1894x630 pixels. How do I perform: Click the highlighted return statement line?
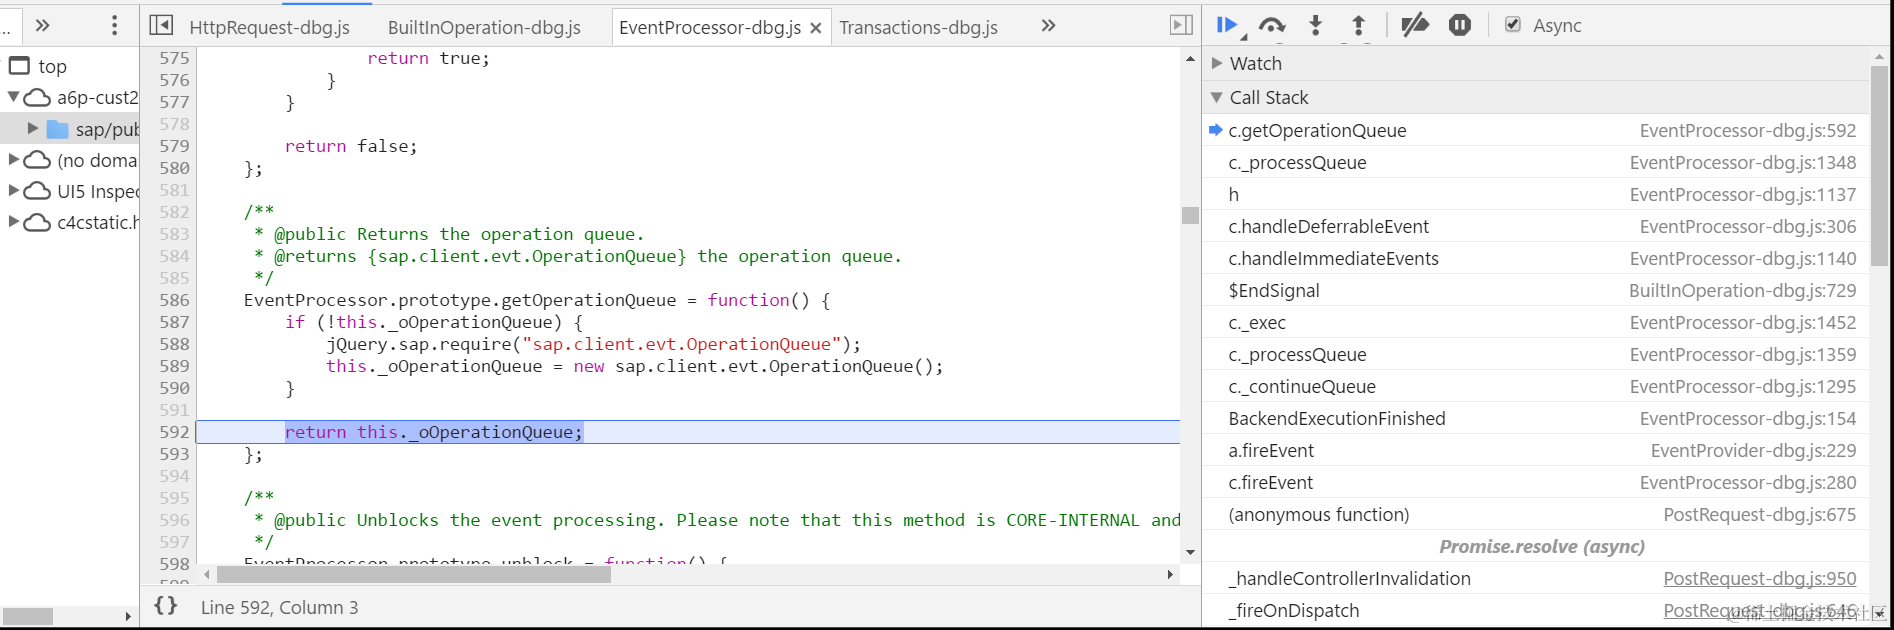(x=688, y=432)
